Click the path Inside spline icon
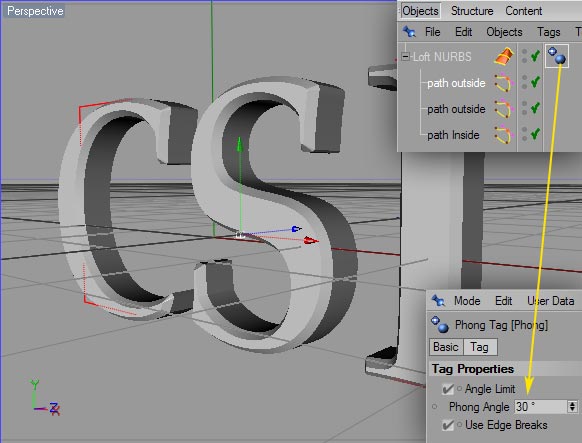582x443 pixels. [503, 135]
